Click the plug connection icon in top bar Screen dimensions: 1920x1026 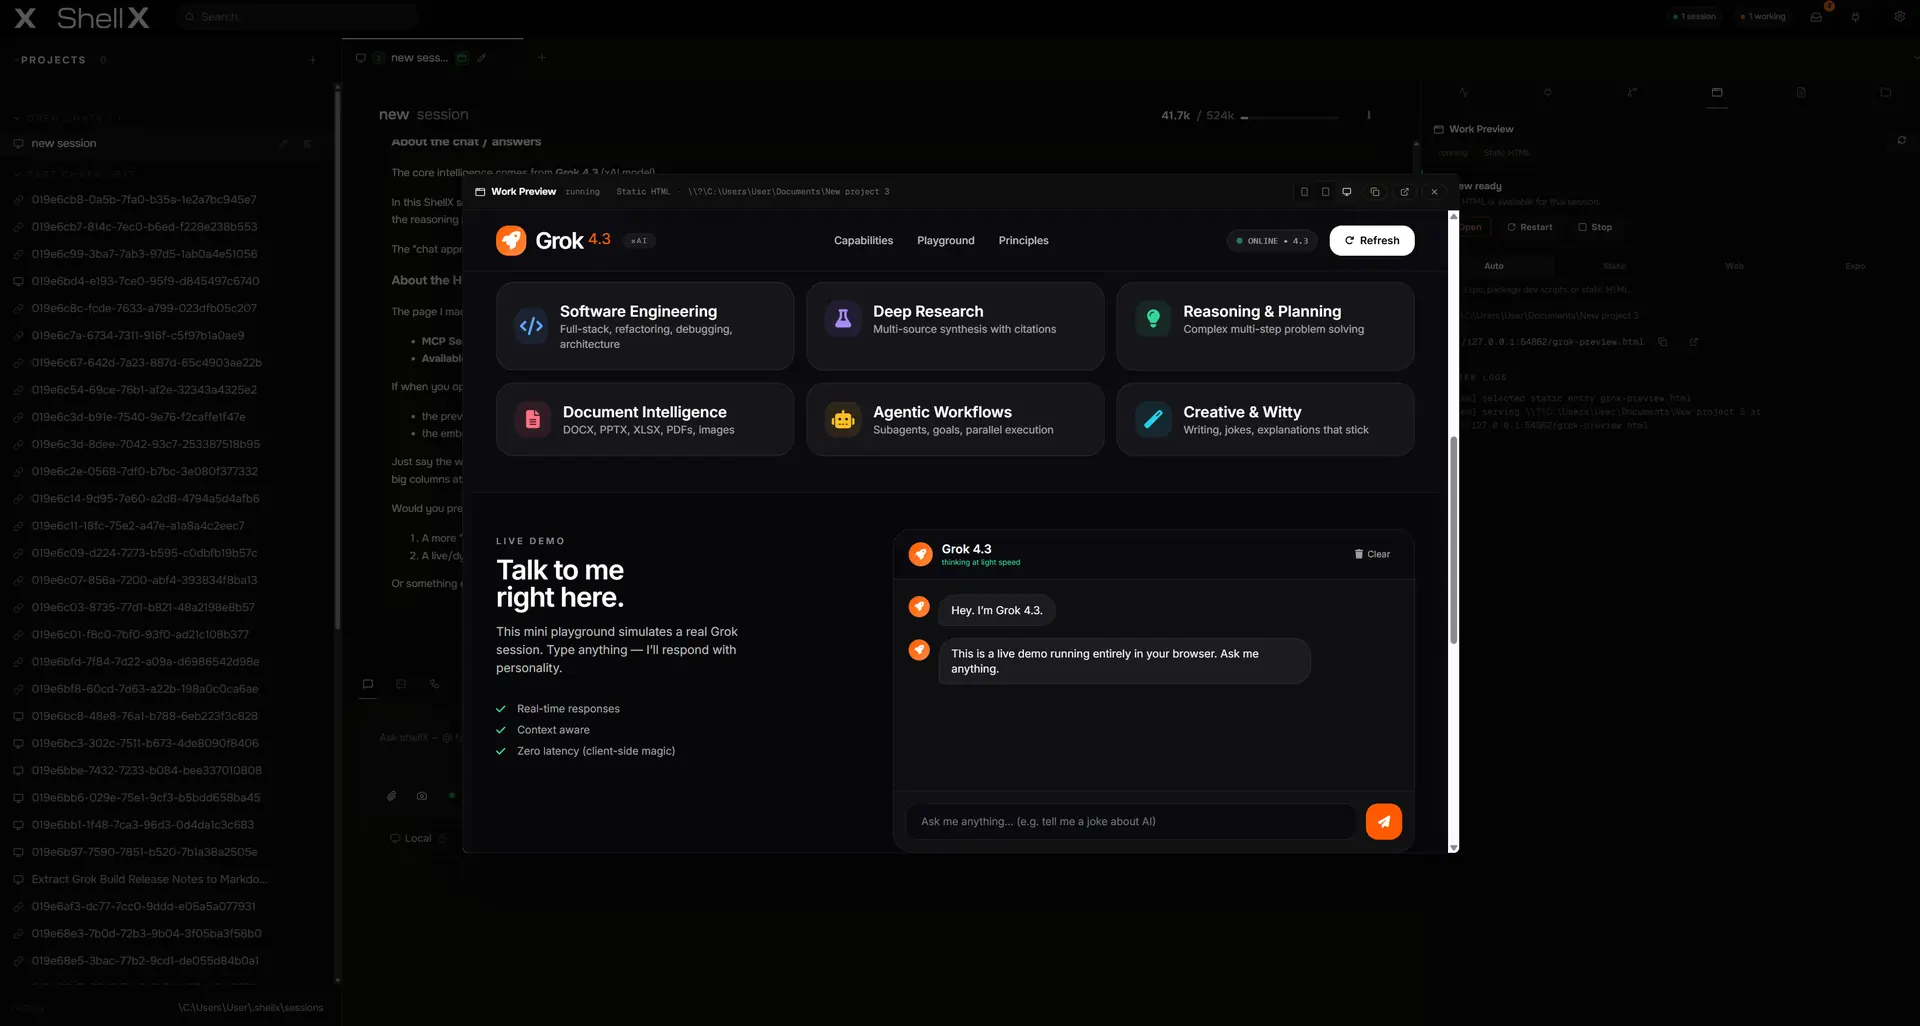(1855, 17)
